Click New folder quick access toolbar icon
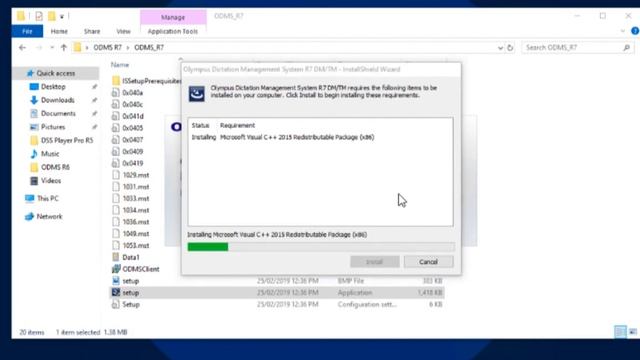The width and height of the screenshot is (640, 360). 51,16
